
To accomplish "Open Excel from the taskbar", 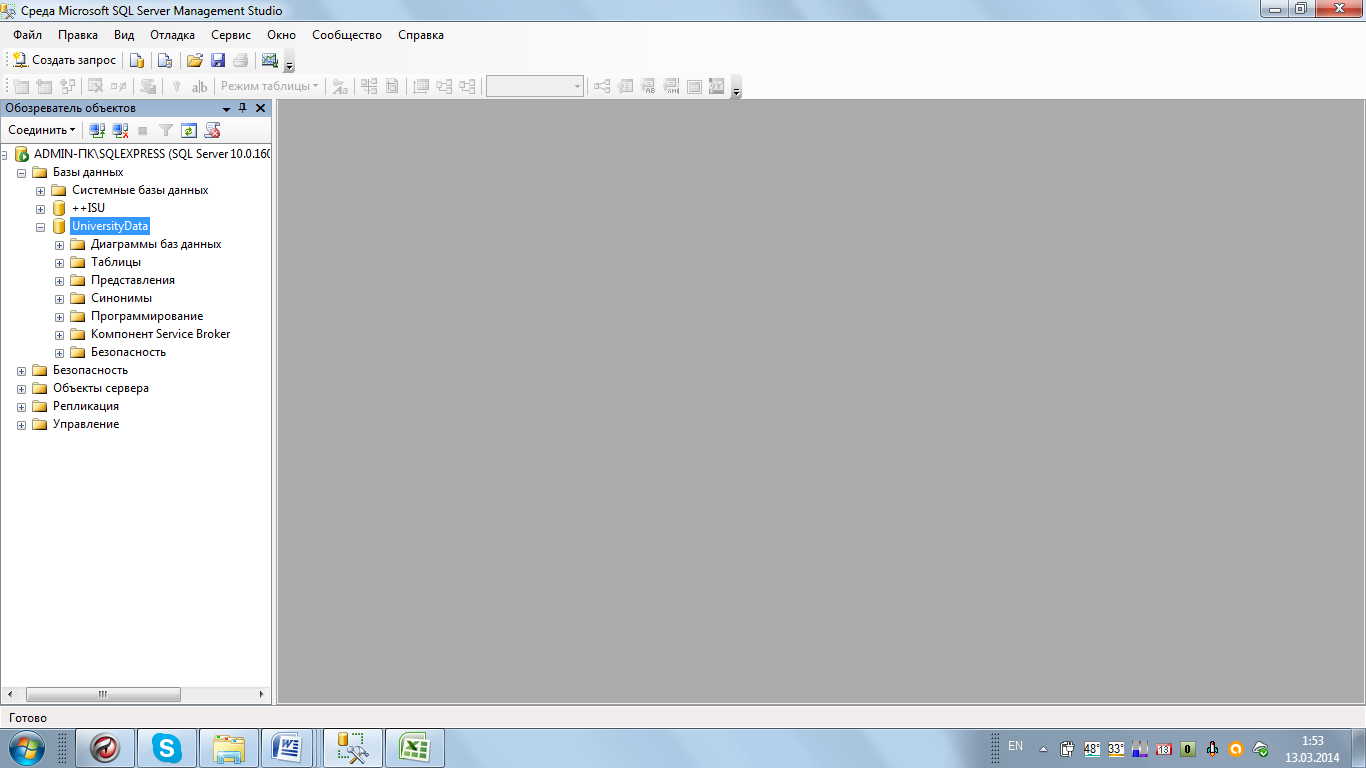I will [x=414, y=748].
